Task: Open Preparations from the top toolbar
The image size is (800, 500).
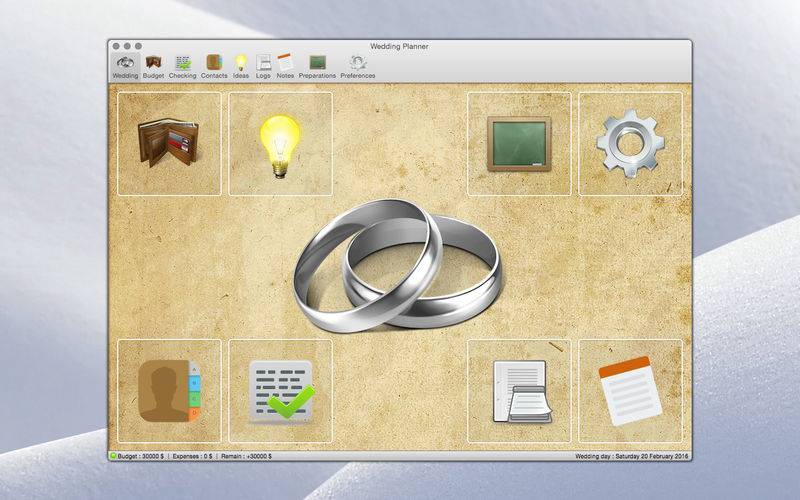Action: (317, 67)
